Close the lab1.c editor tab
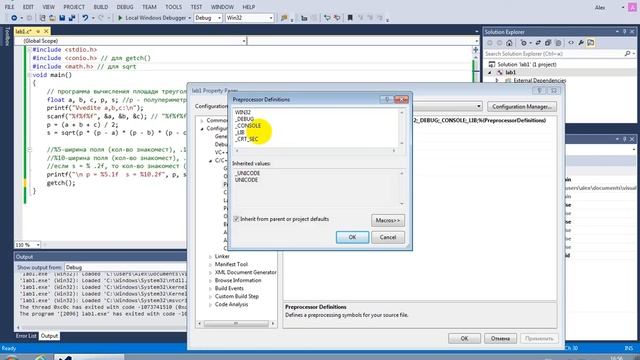 coord(46,31)
